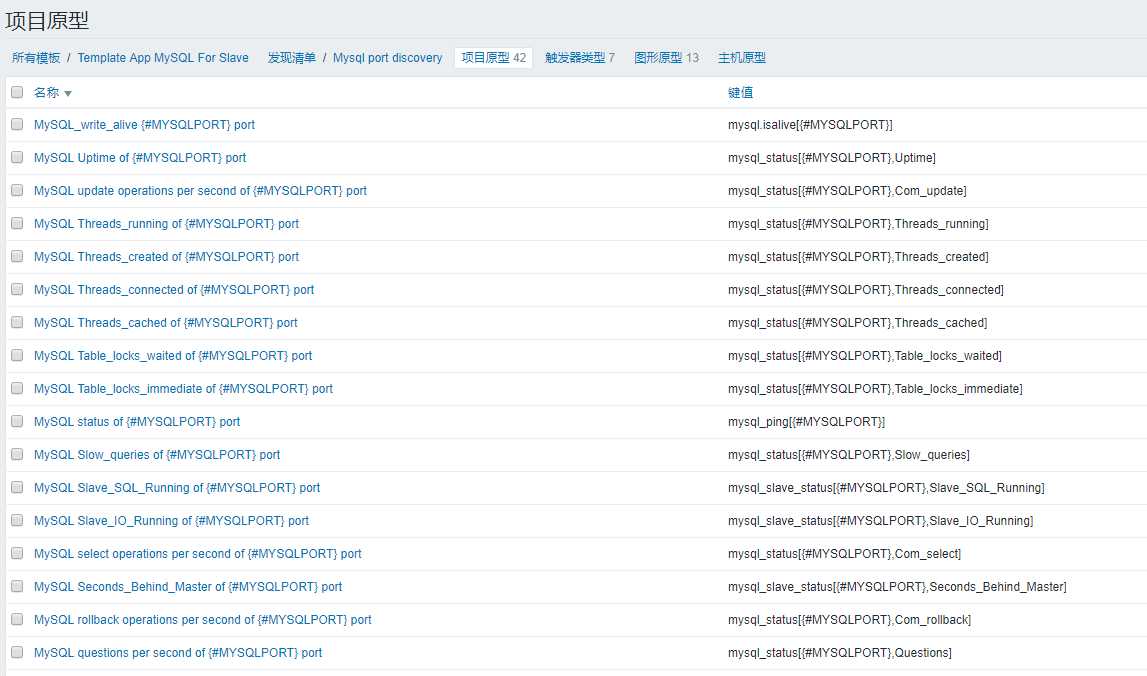This screenshot has width=1147, height=676.
Task: Open MySQL Threads_created item prototype
Action: click(166, 257)
